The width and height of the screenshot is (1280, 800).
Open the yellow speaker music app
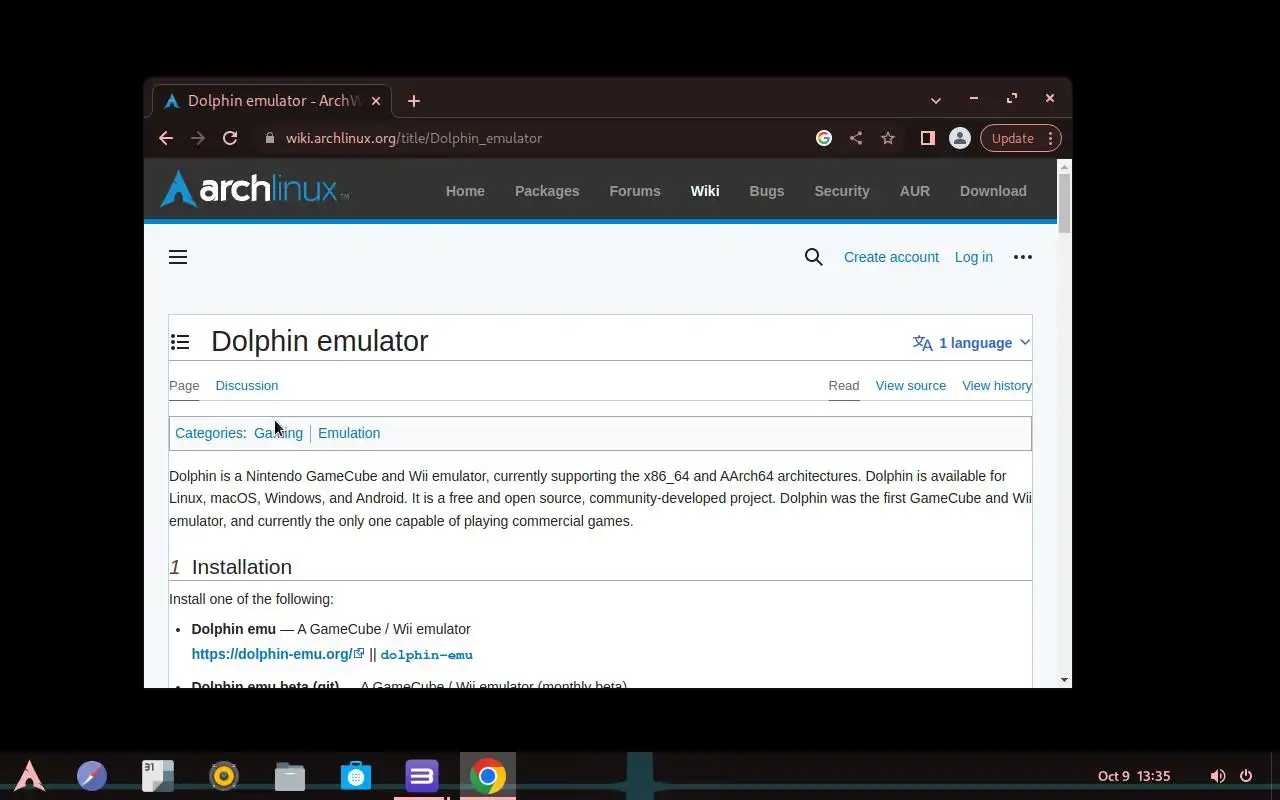224,776
